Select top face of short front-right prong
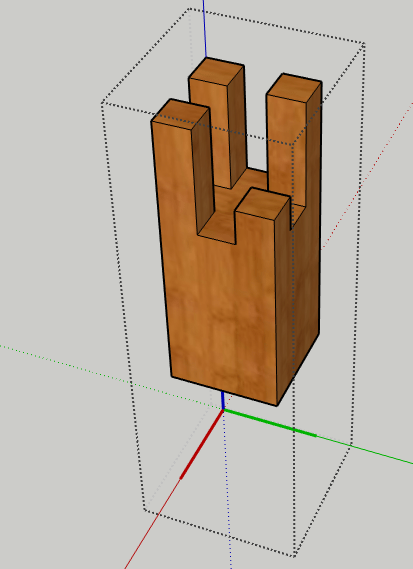The height and width of the screenshot is (569, 413). pyautogui.click(x=263, y=203)
